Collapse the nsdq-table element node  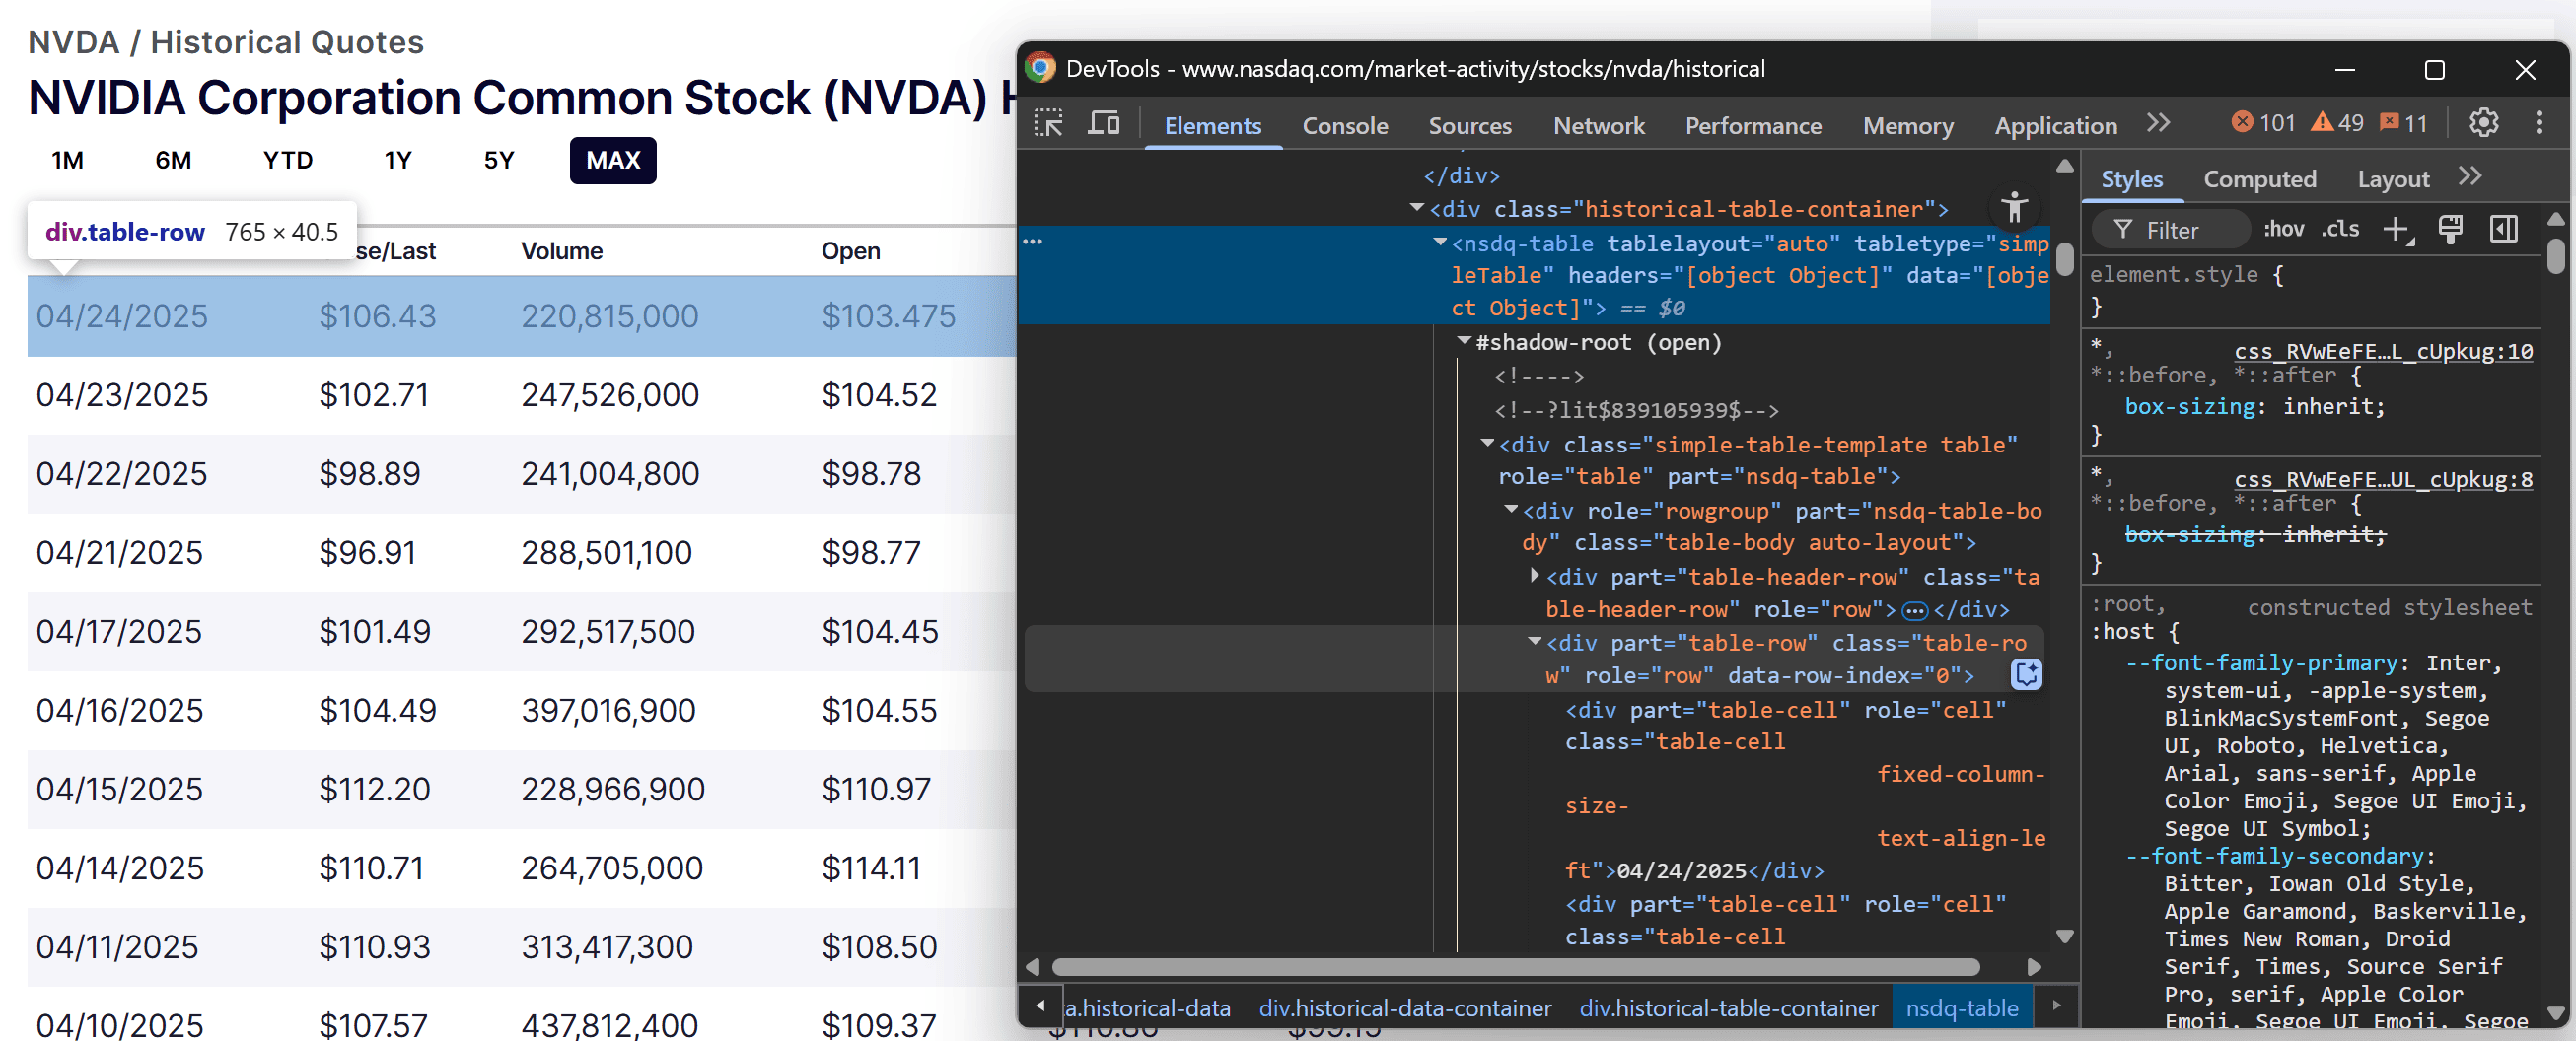click(x=1440, y=242)
